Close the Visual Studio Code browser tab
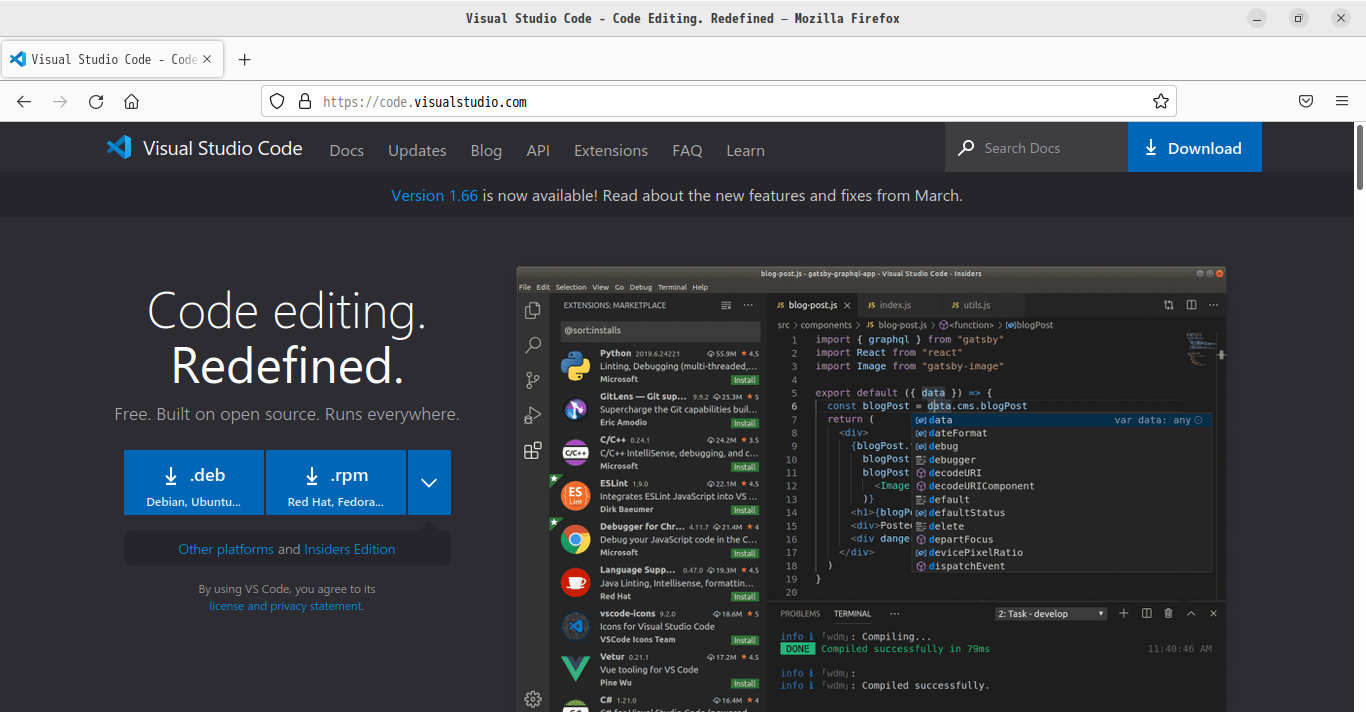1366x712 pixels. pyautogui.click(x=208, y=59)
